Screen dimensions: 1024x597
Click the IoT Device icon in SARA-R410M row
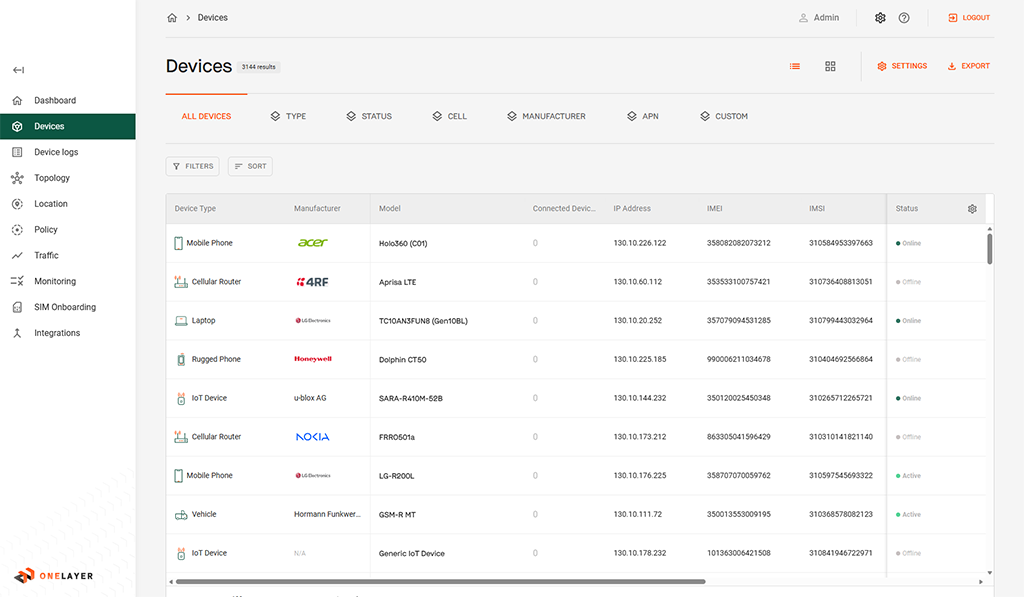point(181,398)
